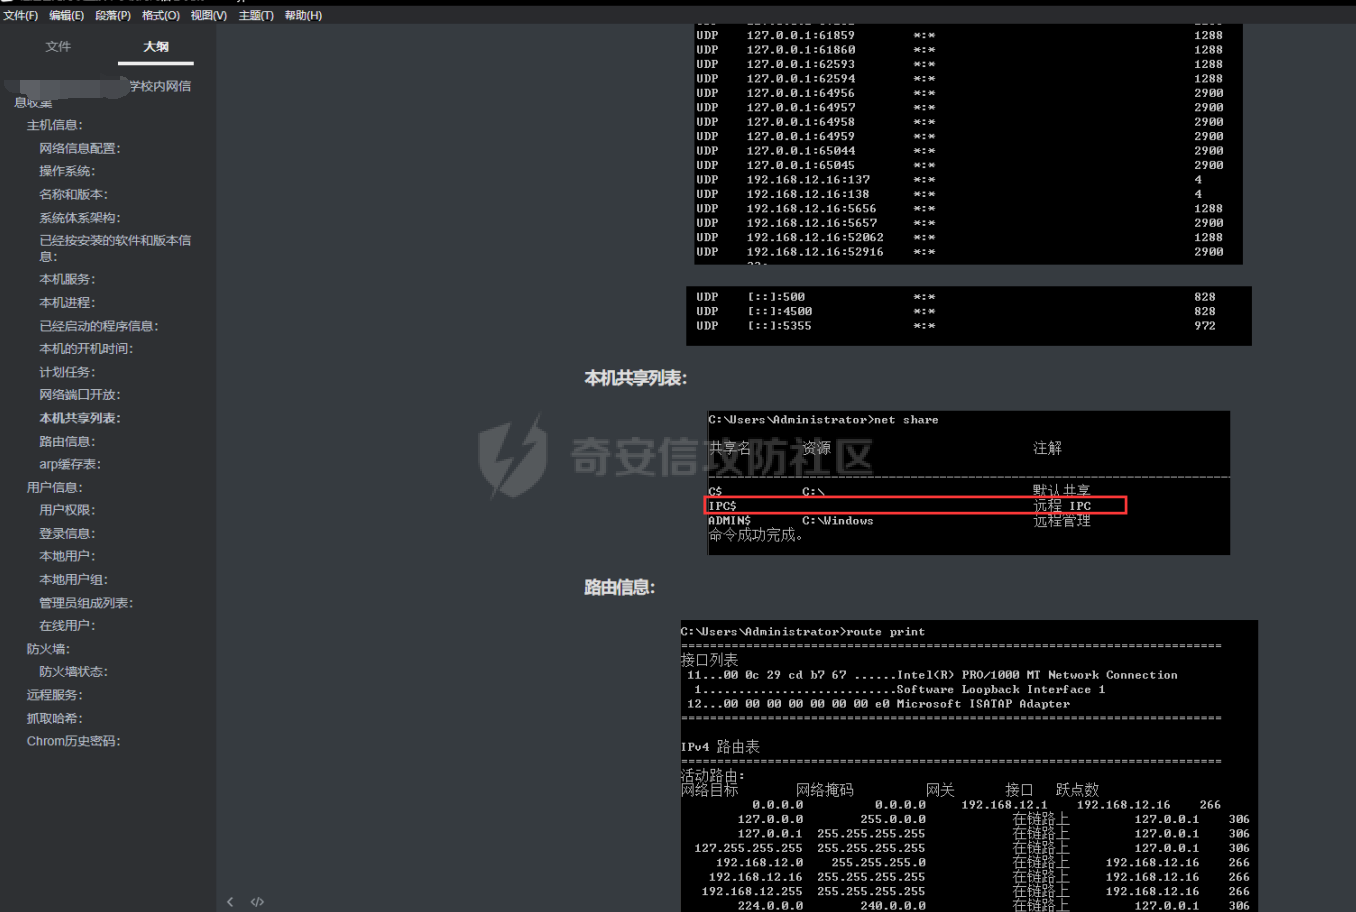The image size is (1356, 912).
Task: Select the netstat UDP 127.0.0.1 list screenshot
Action: 968,144
